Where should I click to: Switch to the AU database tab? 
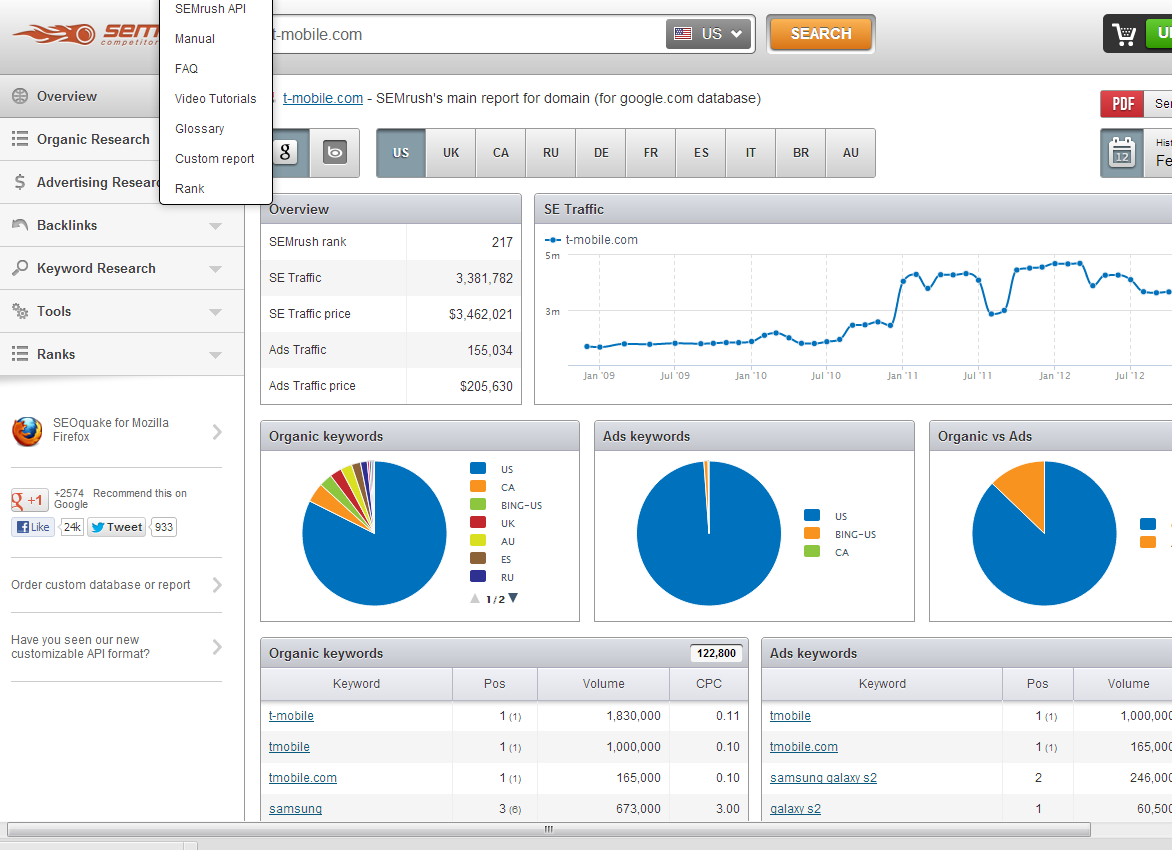851,153
